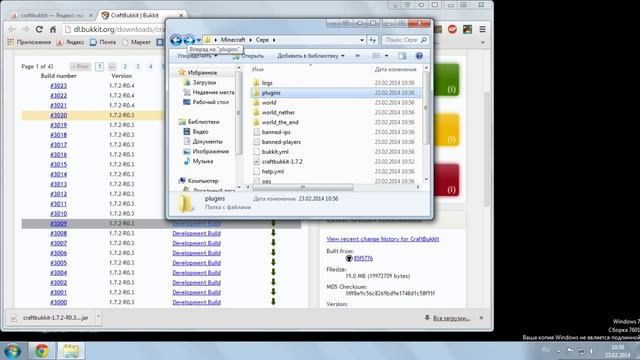Open Chrome hamburger menu
This screenshot has height=360, width=640.
point(482,29)
